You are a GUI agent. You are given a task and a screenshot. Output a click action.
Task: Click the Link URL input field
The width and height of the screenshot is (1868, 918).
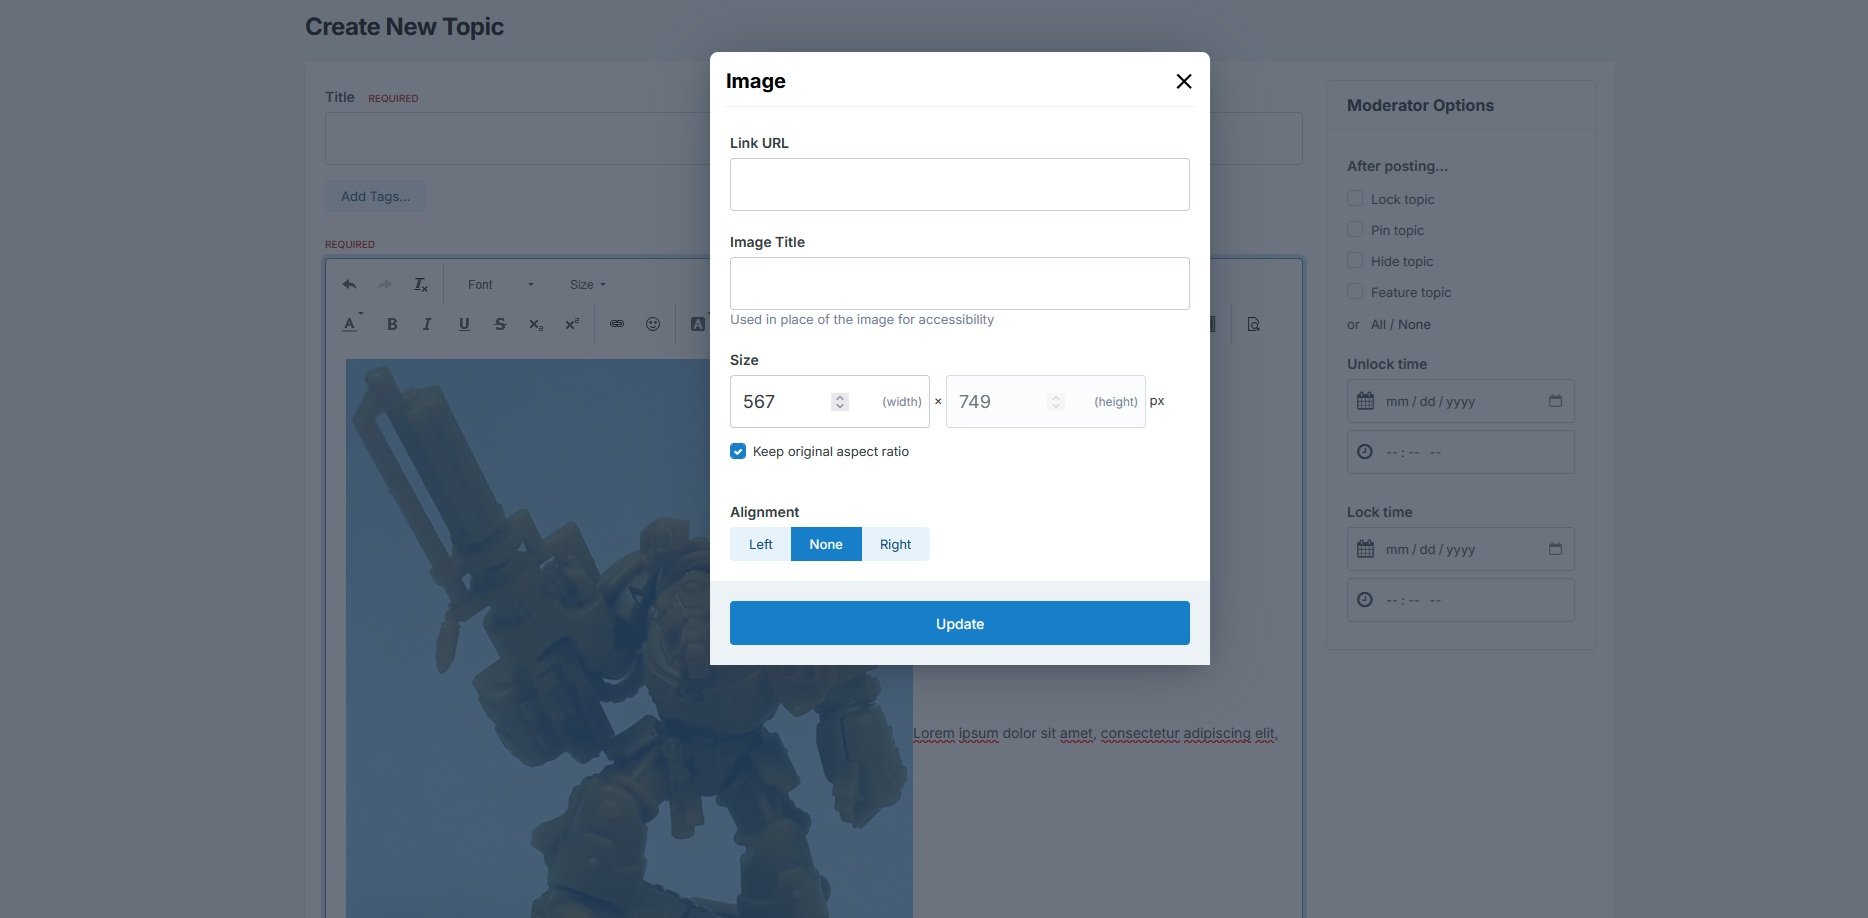pos(959,184)
